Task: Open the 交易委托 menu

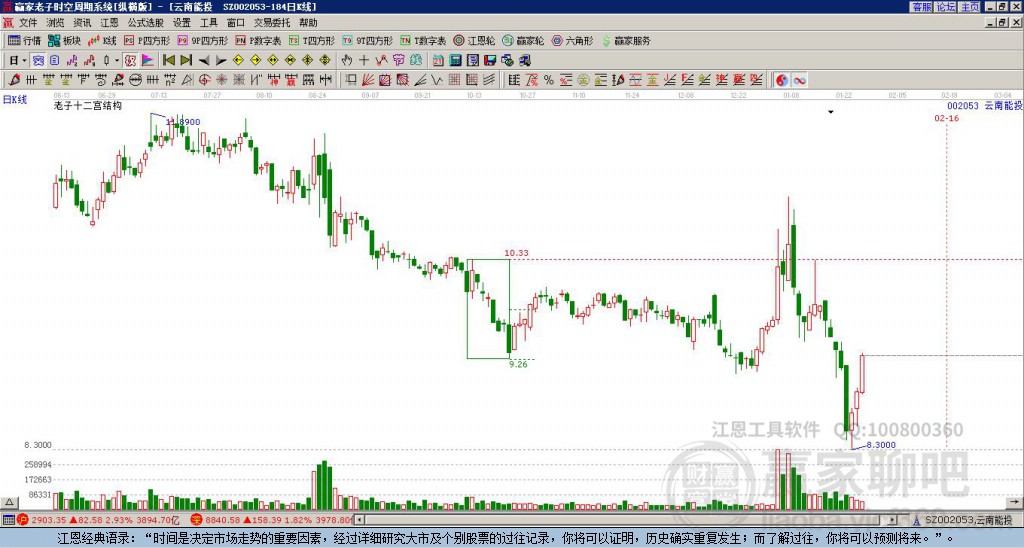Action: pos(272,23)
